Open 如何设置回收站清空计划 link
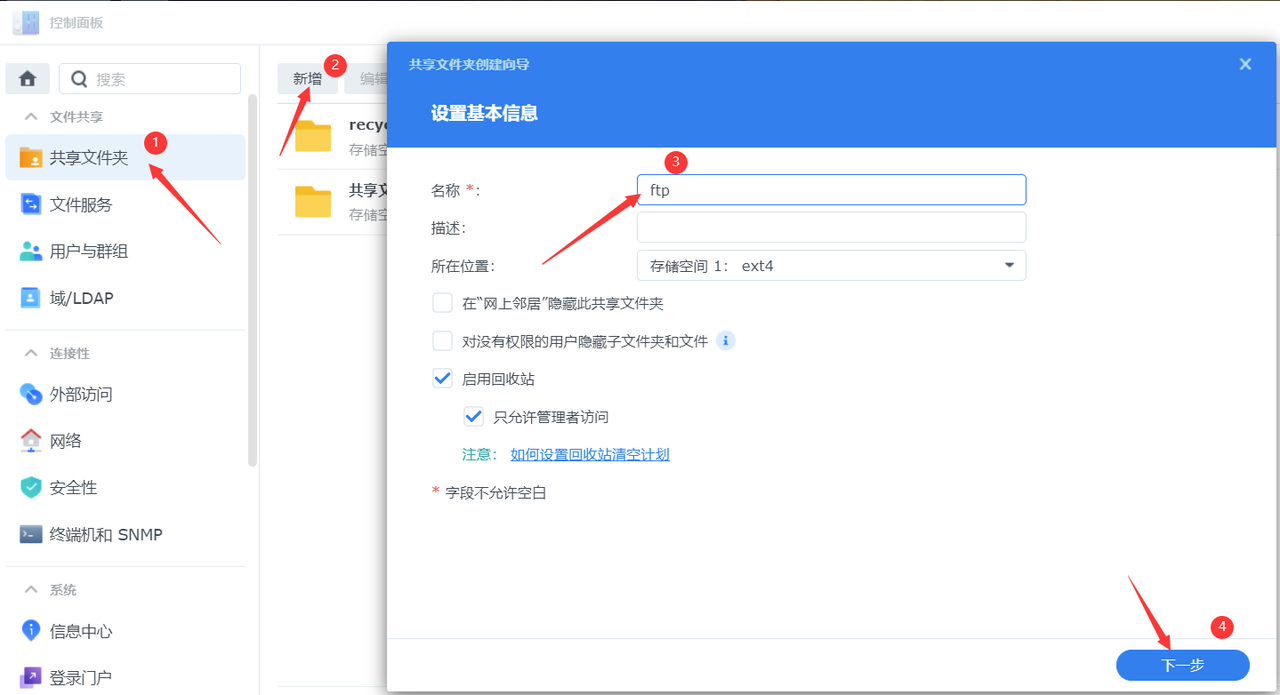Image resolution: width=1280 pixels, height=695 pixels. (x=590, y=455)
